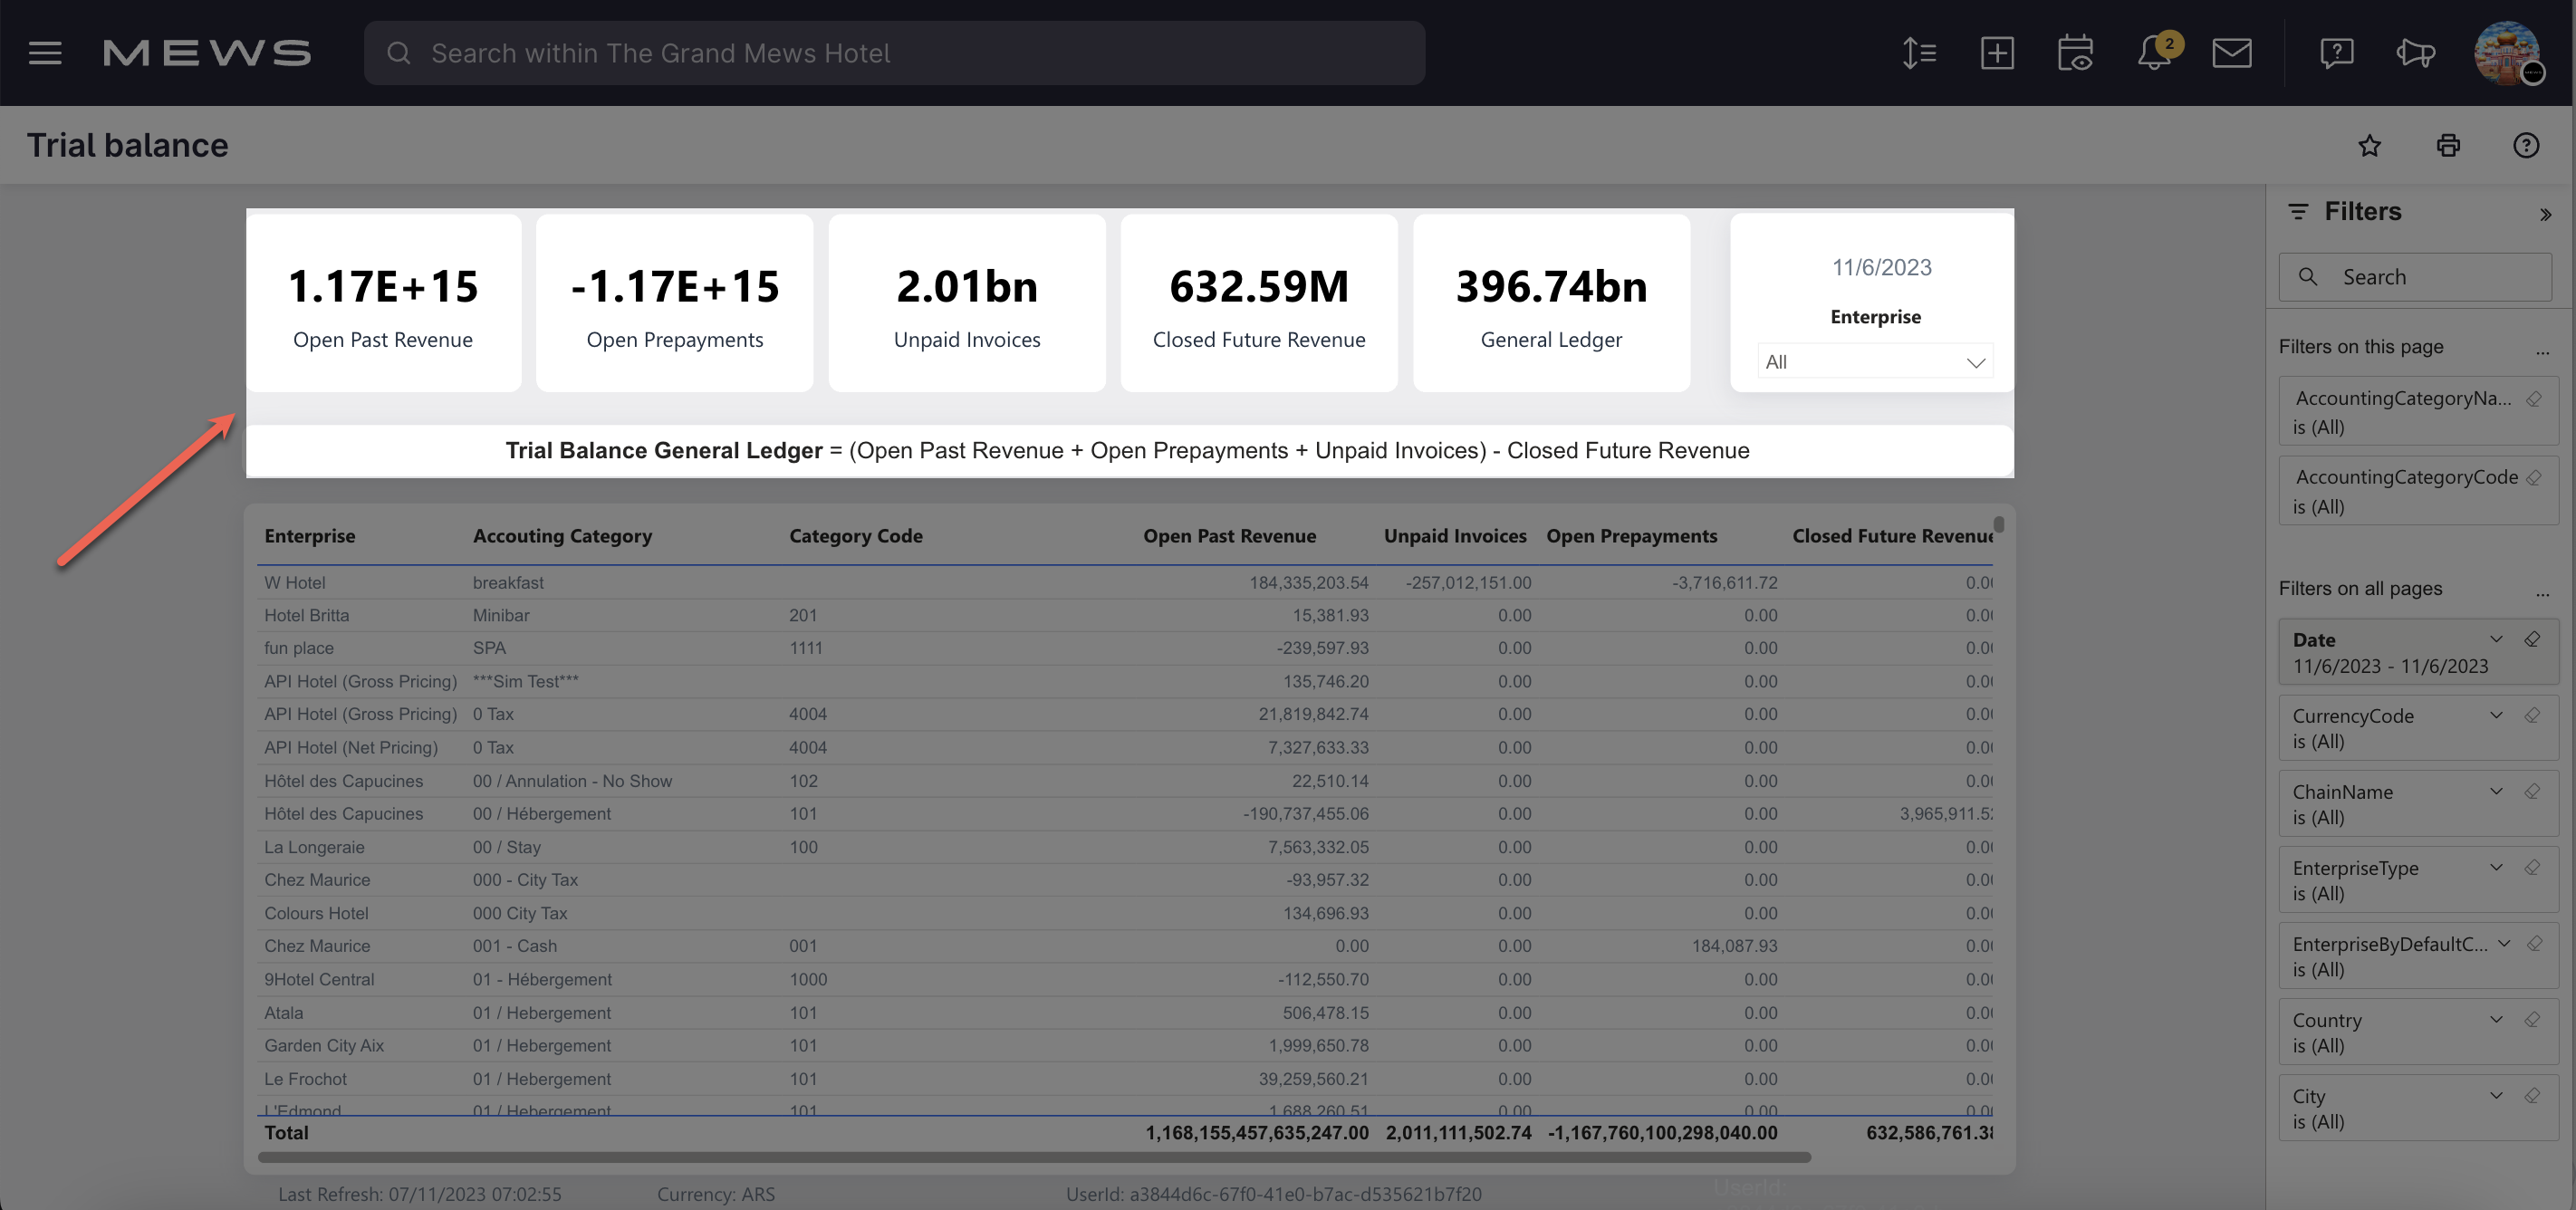Select the 9Hotel Central row
This screenshot has width=2576, height=1210.
1126,979
